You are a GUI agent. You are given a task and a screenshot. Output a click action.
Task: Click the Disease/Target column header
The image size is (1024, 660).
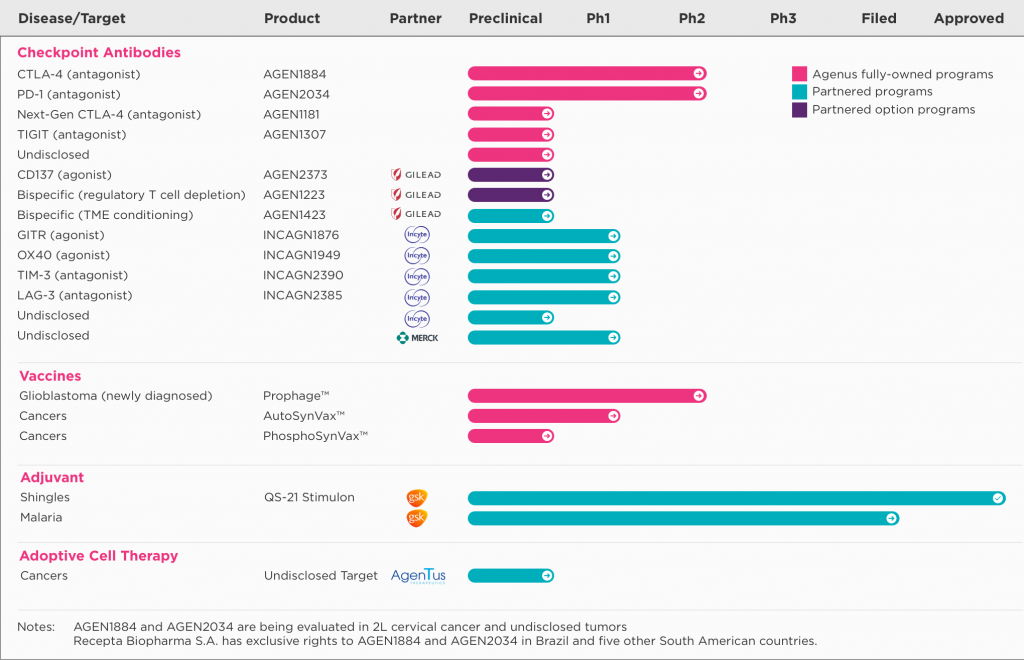(x=72, y=18)
